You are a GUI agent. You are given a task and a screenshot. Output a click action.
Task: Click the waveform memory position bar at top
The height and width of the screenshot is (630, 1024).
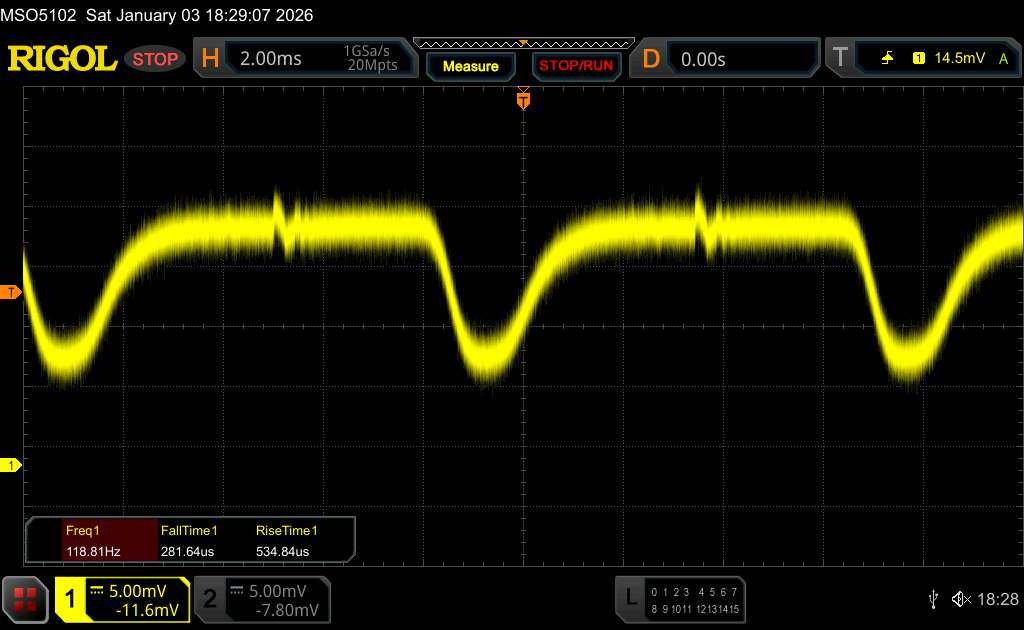[523, 43]
